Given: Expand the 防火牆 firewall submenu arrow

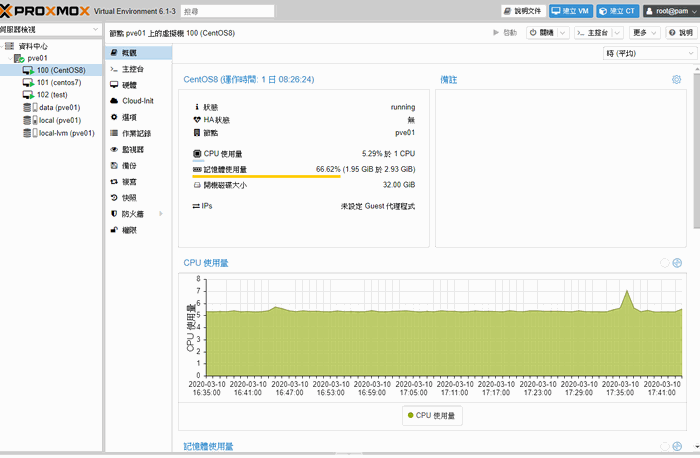Looking at the screenshot, I should click(161, 214).
